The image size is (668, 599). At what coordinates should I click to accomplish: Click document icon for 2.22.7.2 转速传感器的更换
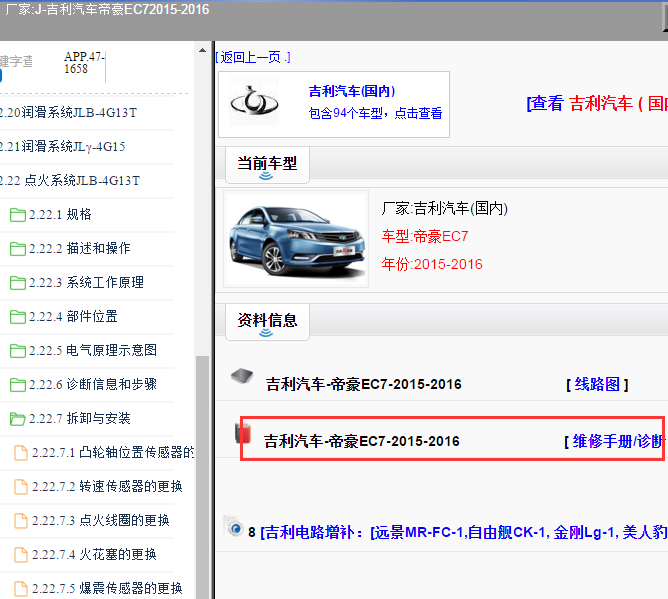click(21, 487)
